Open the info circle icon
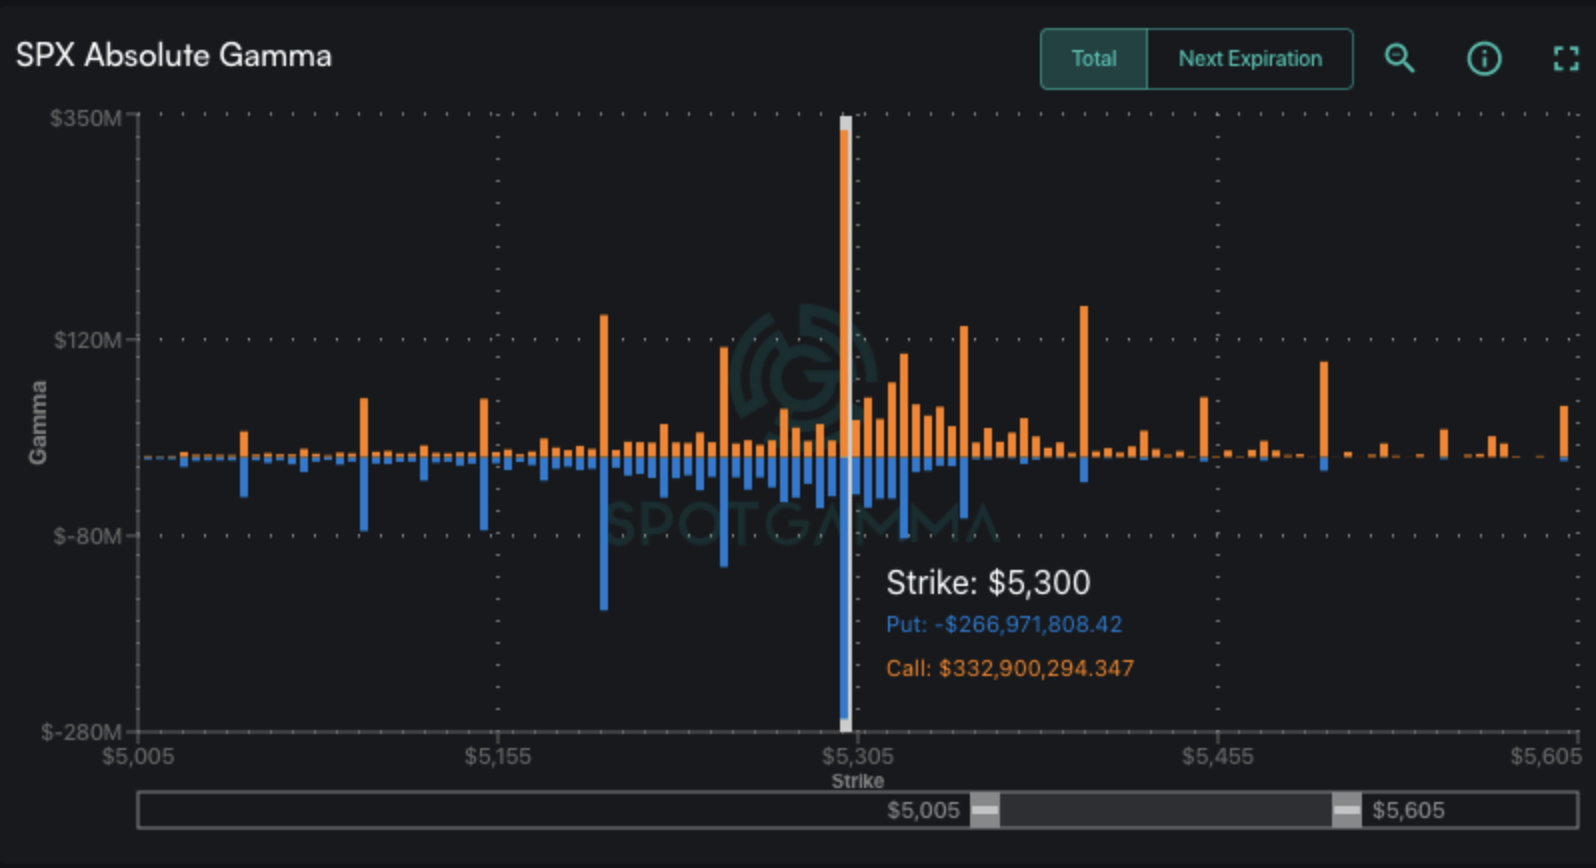This screenshot has width=1596, height=868. coord(1483,59)
